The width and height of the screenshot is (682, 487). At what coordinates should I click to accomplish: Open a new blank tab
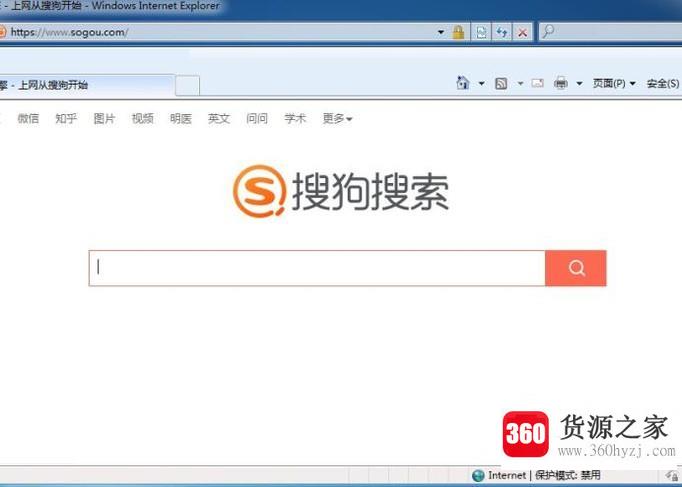pyautogui.click(x=187, y=86)
